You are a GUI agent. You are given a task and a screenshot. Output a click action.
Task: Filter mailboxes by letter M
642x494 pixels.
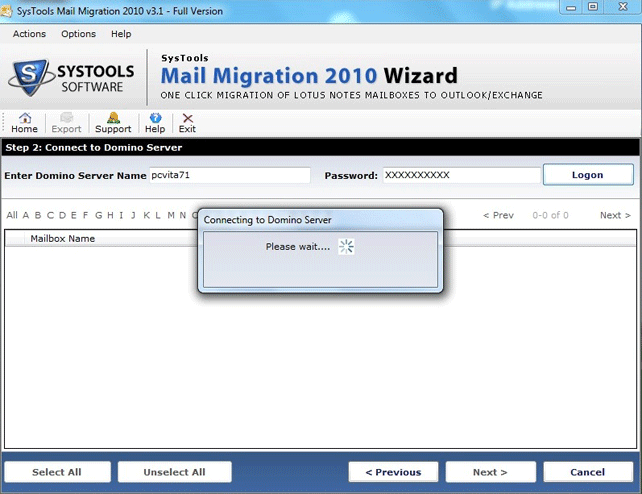(x=171, y=215)
